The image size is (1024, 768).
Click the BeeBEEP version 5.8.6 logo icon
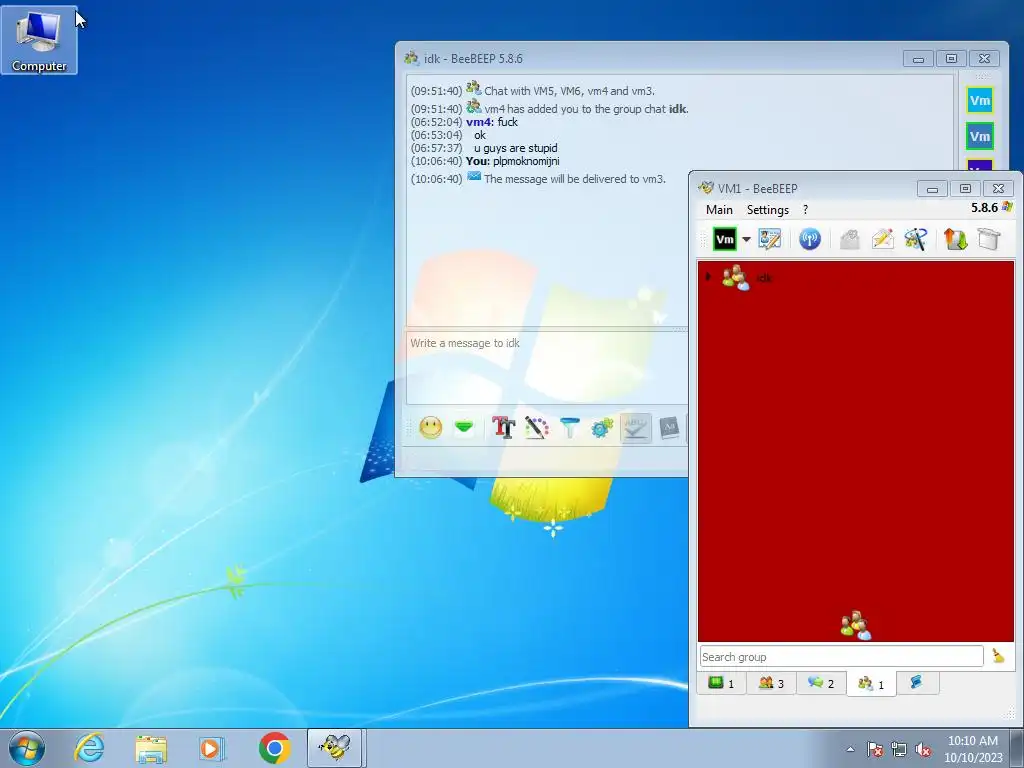(1007, 208)
